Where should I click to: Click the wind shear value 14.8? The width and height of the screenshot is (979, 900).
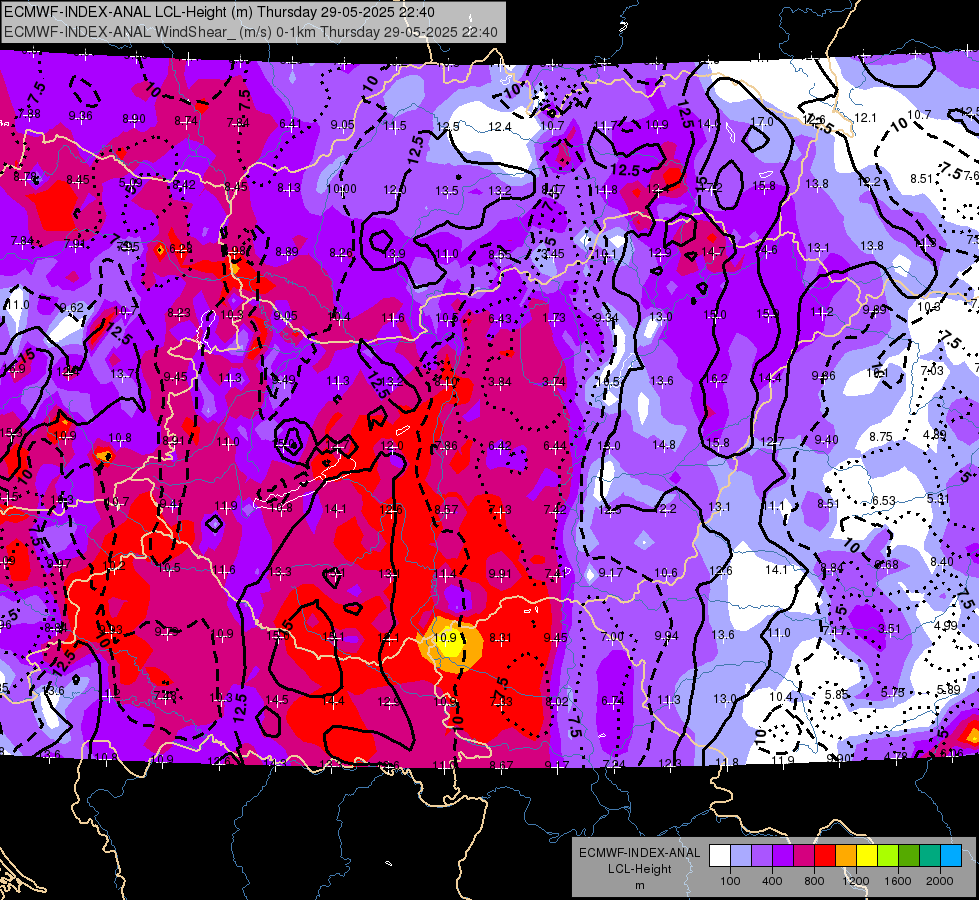664,445
